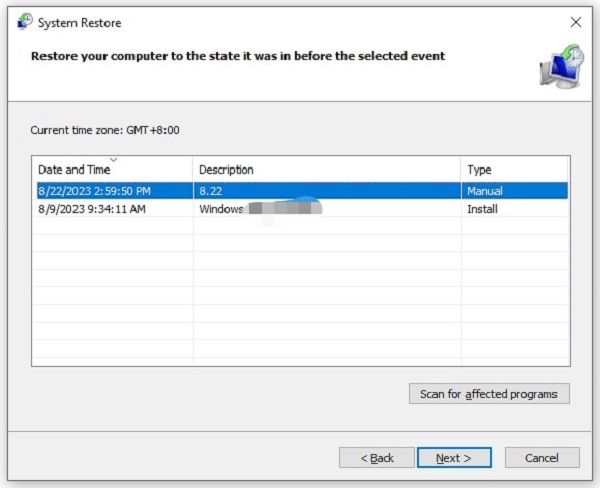
Task: Click the "System Restore" window title text
Action: [x=78, y=22]
